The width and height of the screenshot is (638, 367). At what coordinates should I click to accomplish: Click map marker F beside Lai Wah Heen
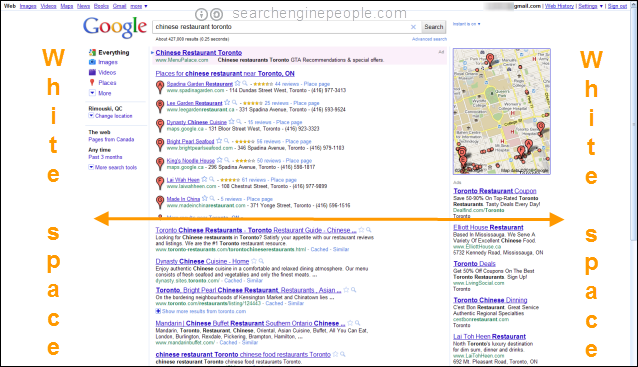(160, 183)
